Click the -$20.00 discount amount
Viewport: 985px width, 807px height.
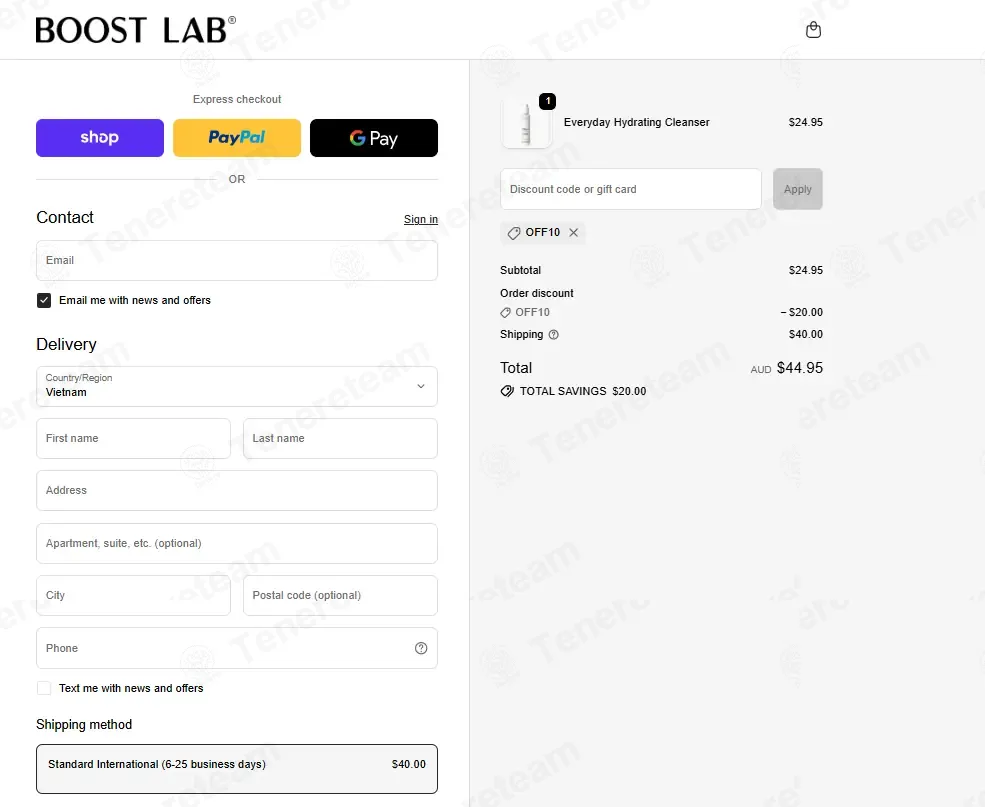[802, 312]
